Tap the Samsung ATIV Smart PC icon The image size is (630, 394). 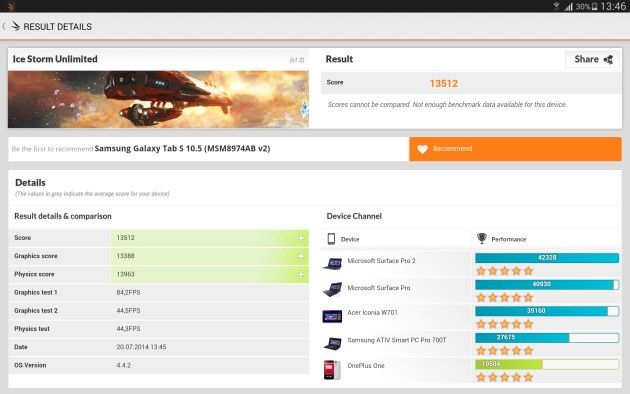coord(333,344)
